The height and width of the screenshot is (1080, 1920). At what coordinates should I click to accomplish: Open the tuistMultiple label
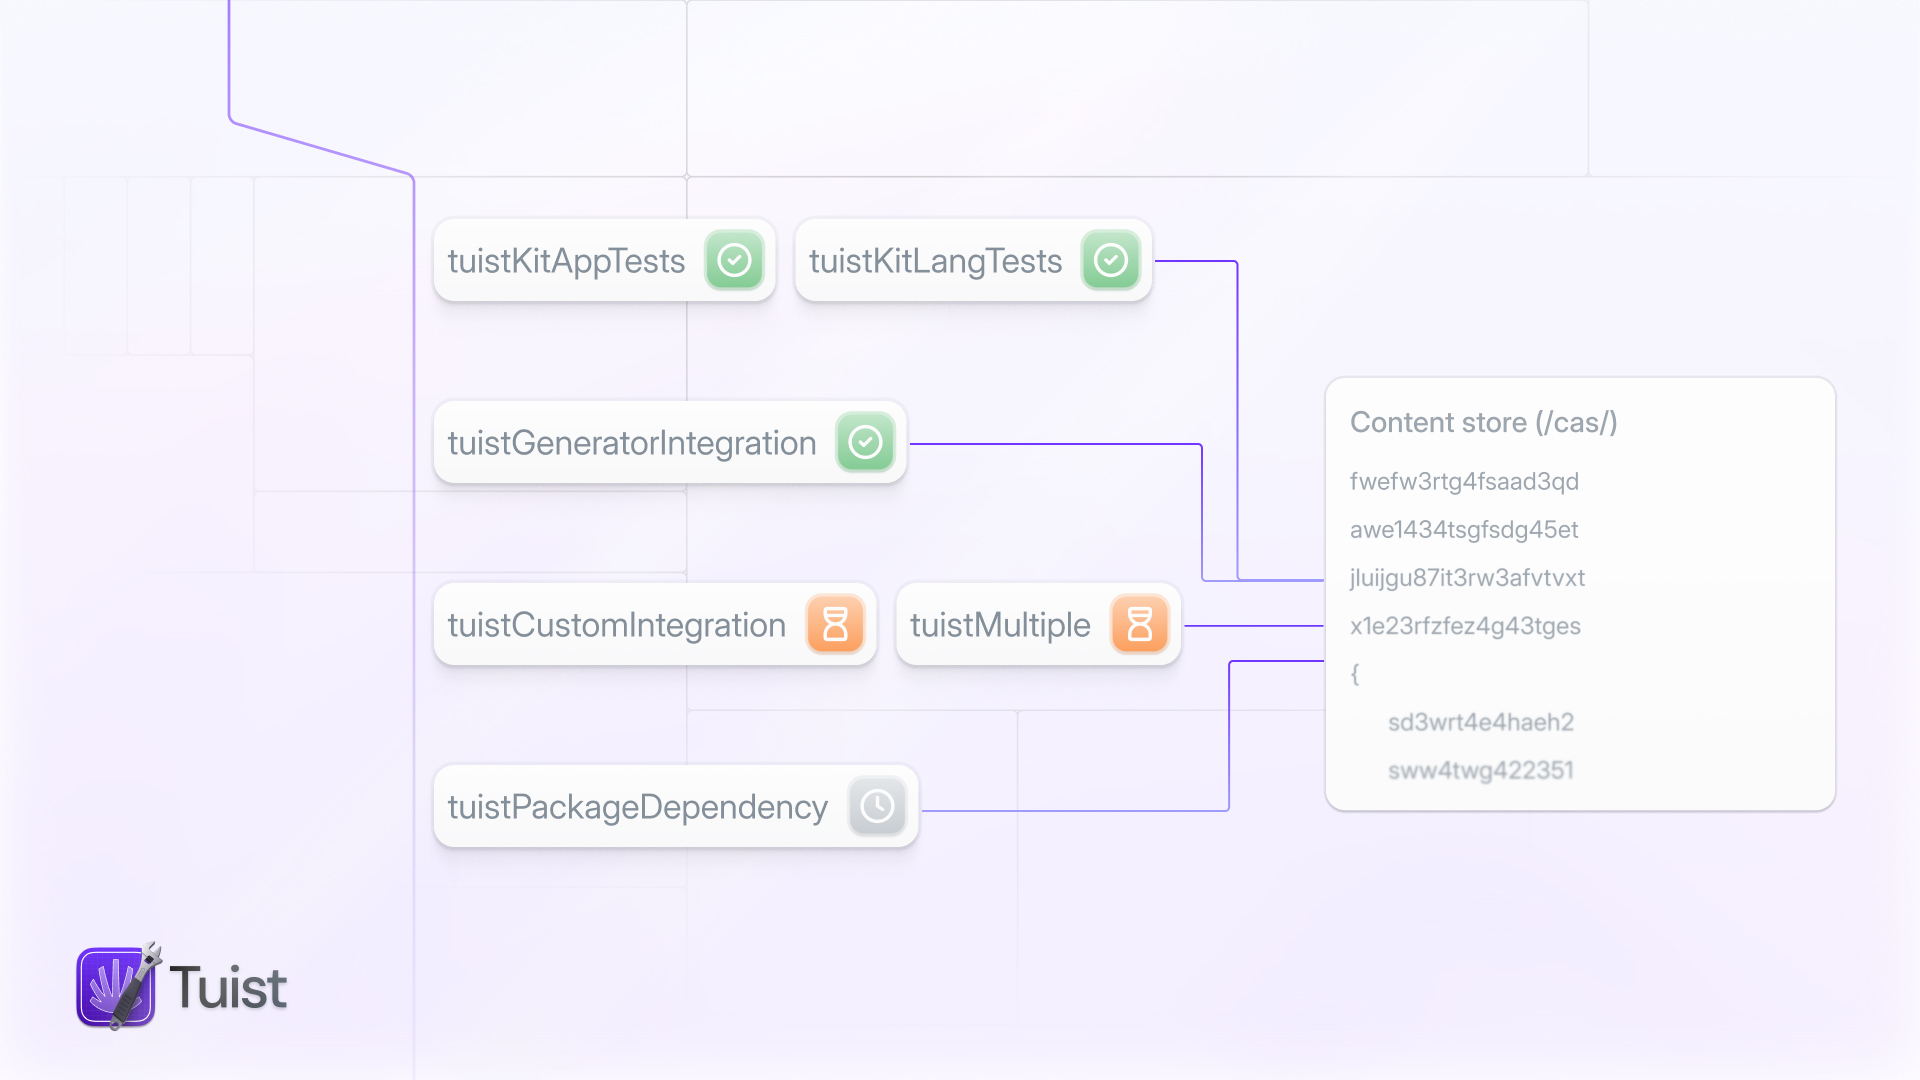pos(1000,625)
